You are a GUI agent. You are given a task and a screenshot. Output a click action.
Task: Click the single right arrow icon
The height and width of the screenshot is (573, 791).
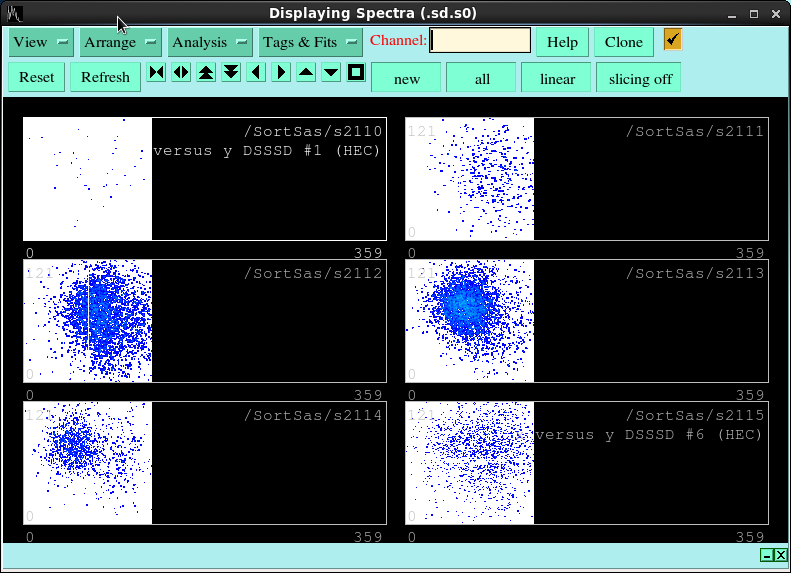pos(281,72)
